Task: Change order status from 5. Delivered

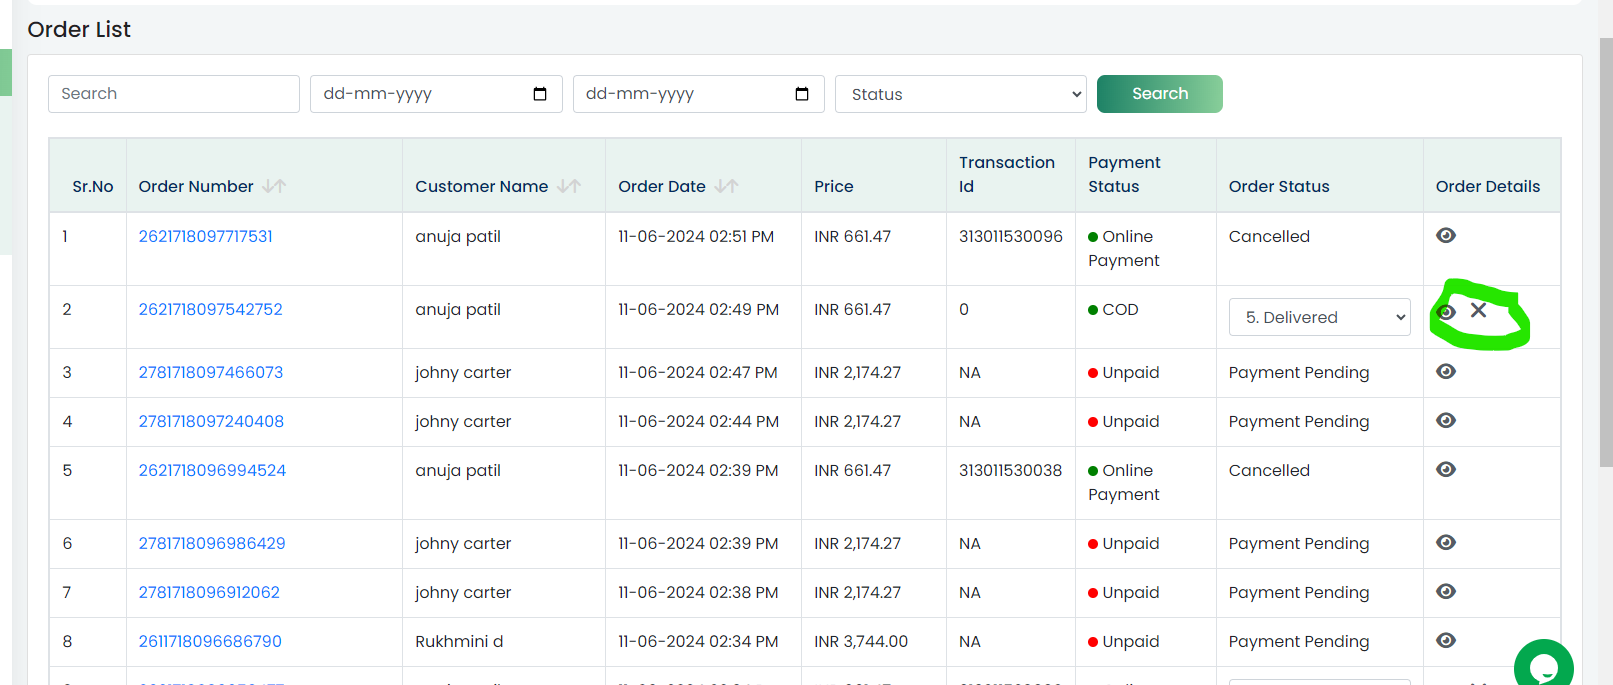Action: coord(1320,317)
